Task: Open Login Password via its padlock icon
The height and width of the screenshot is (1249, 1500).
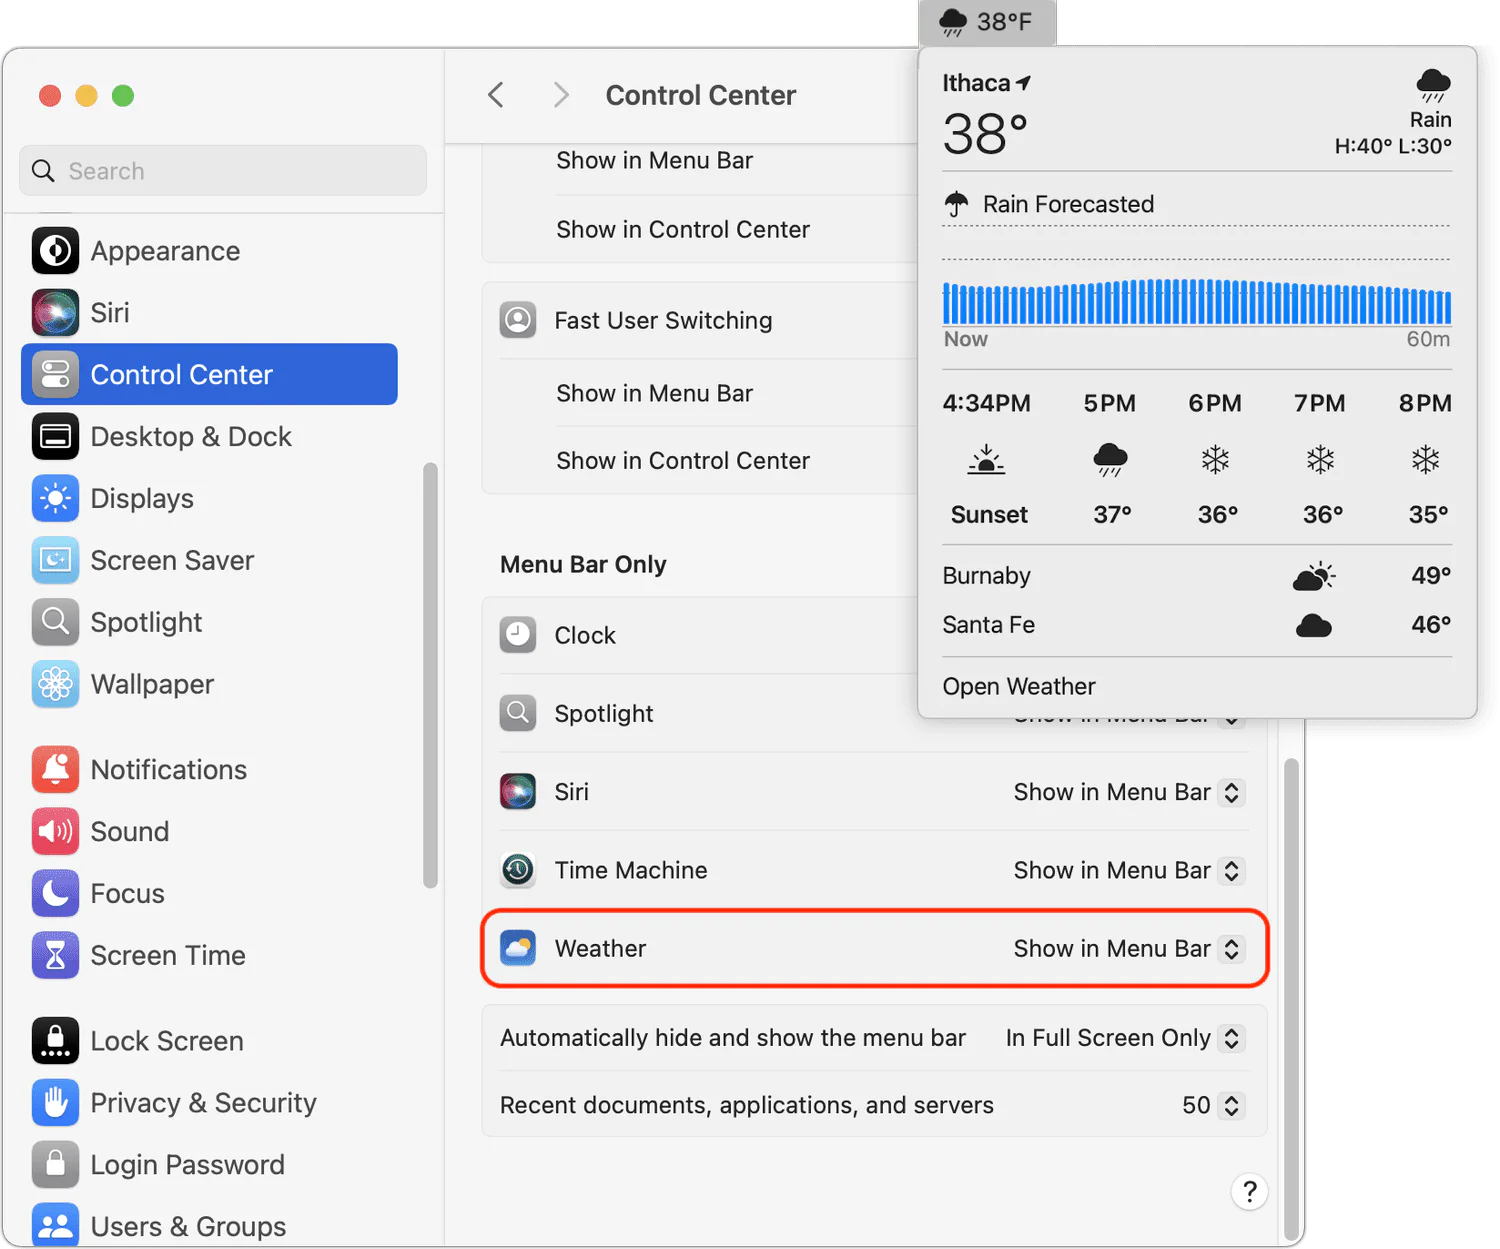Action: [x=55, y=1165]
